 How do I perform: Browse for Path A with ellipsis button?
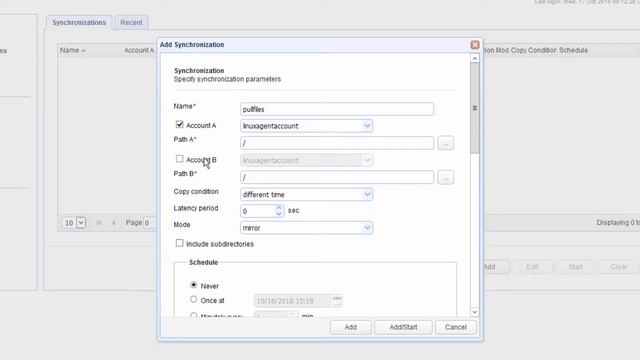pyautogui.click(x=445, y=143)
